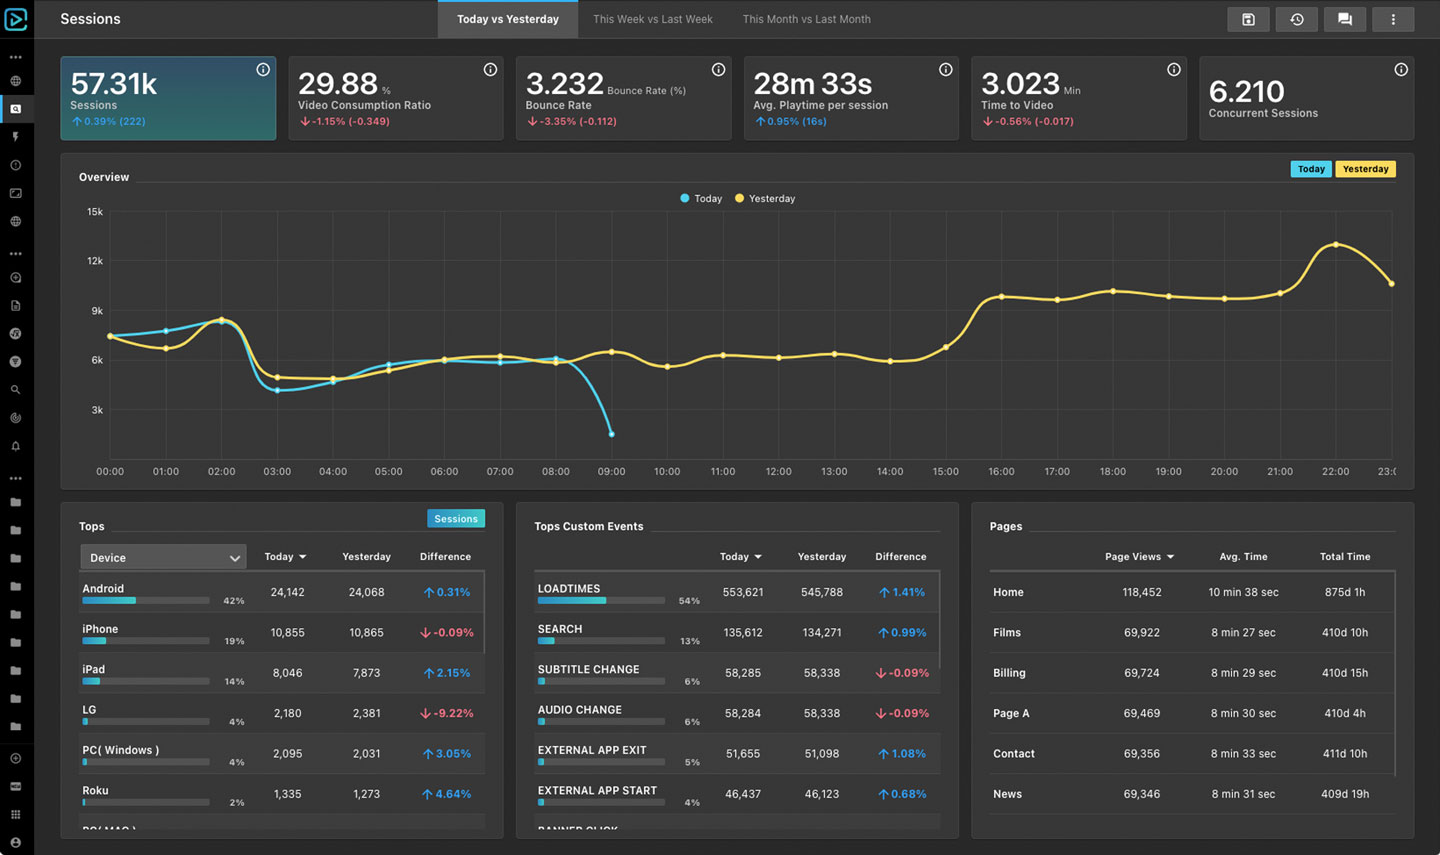Open the history clock icon button
The image size is (1440, 855).
click(x=1297, y=19)
